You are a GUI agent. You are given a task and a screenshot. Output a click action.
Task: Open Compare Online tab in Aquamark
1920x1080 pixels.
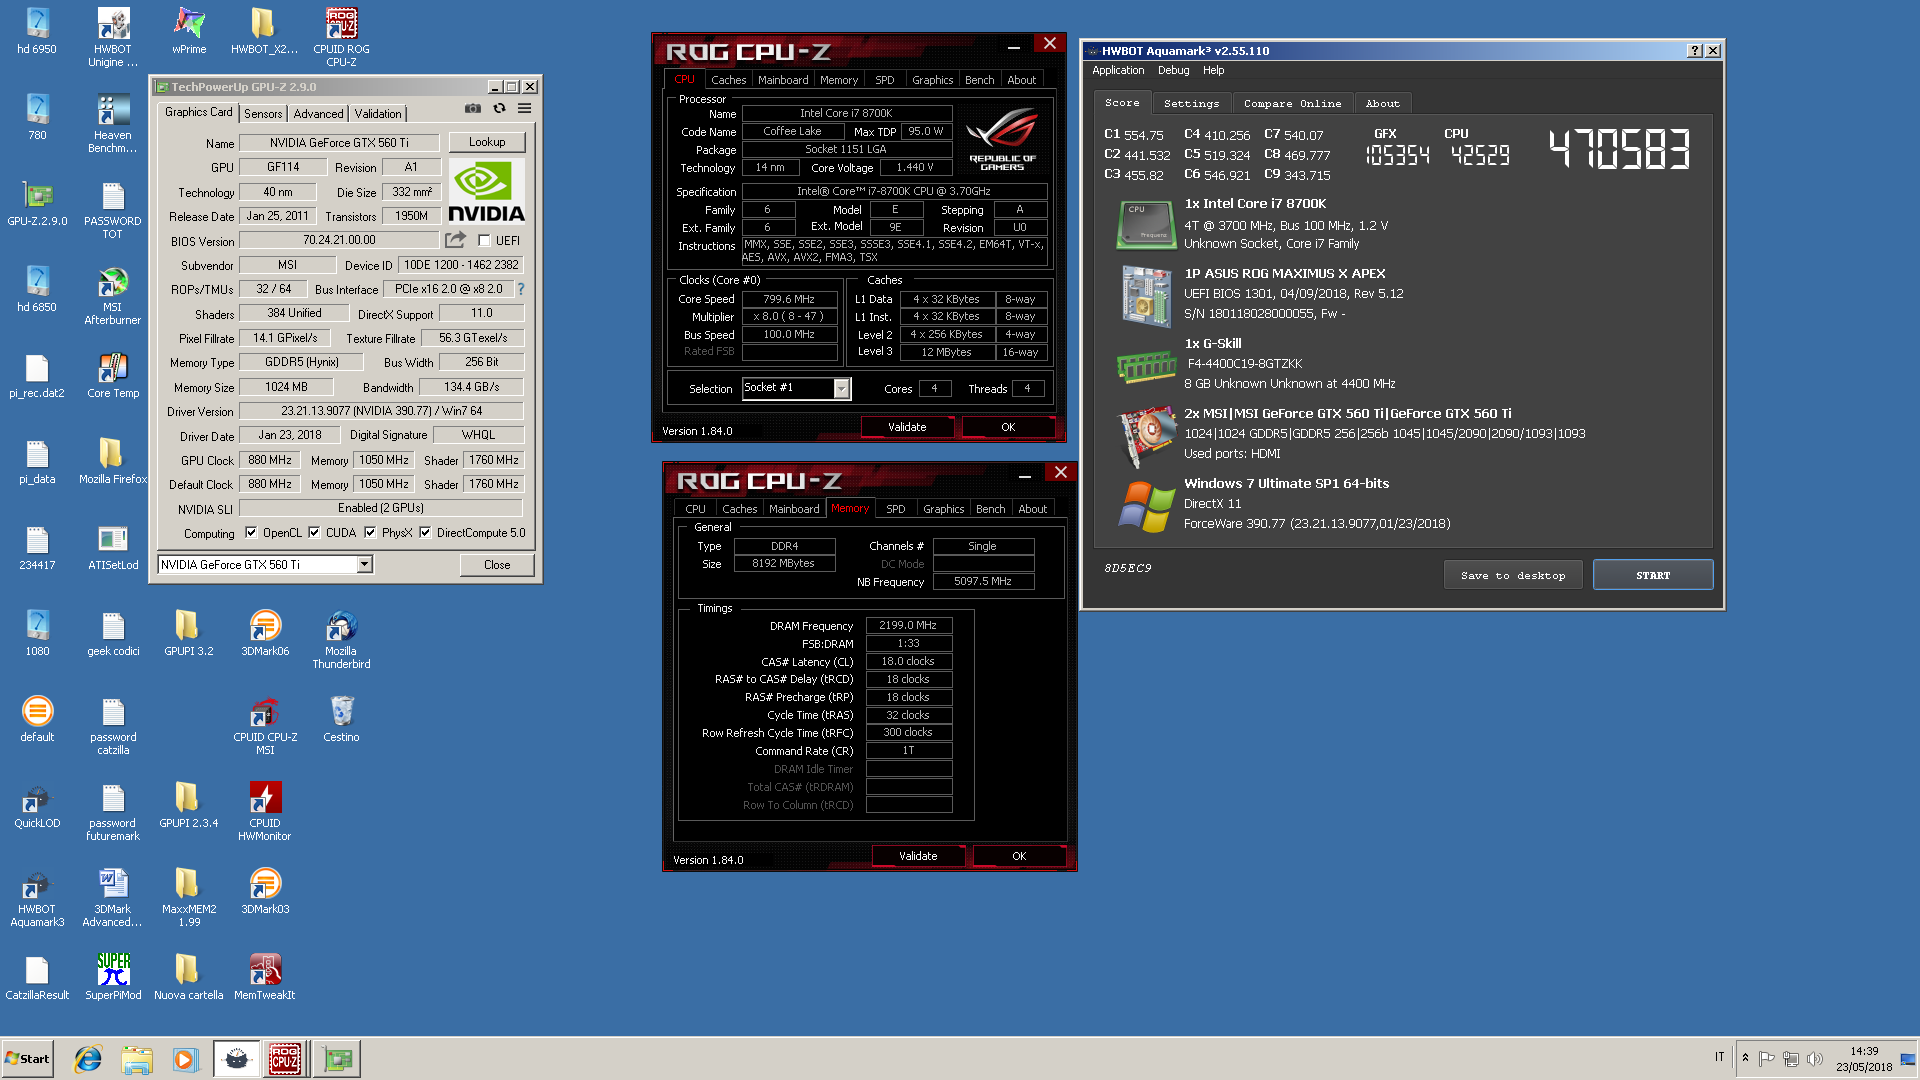pyautogui.click(x=1293, y=103)
